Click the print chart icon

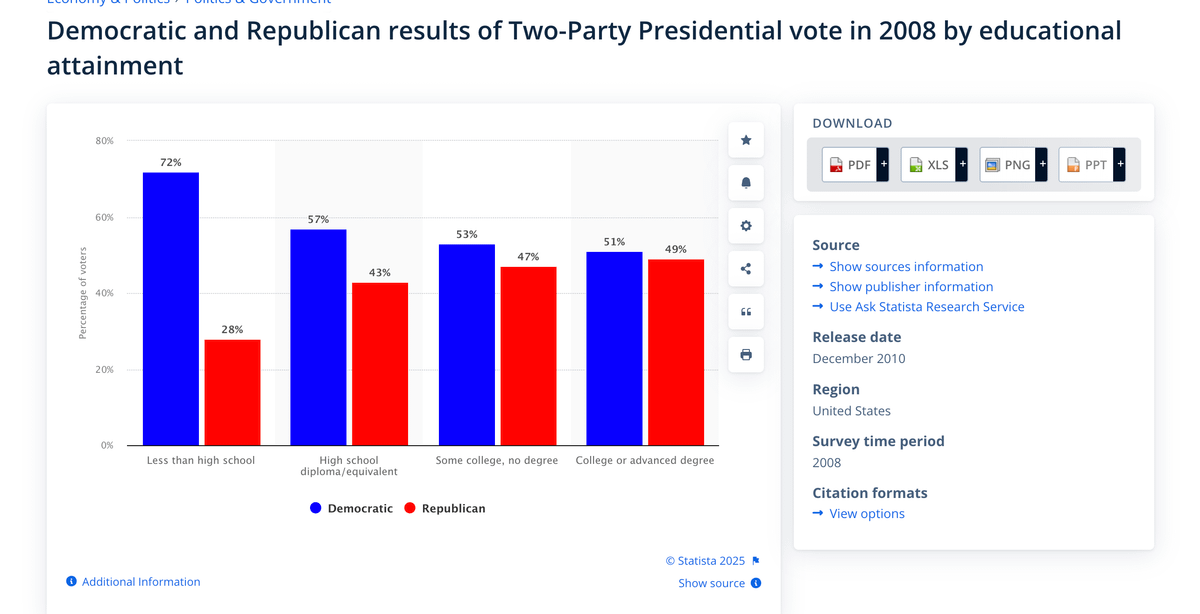[746, 355]
